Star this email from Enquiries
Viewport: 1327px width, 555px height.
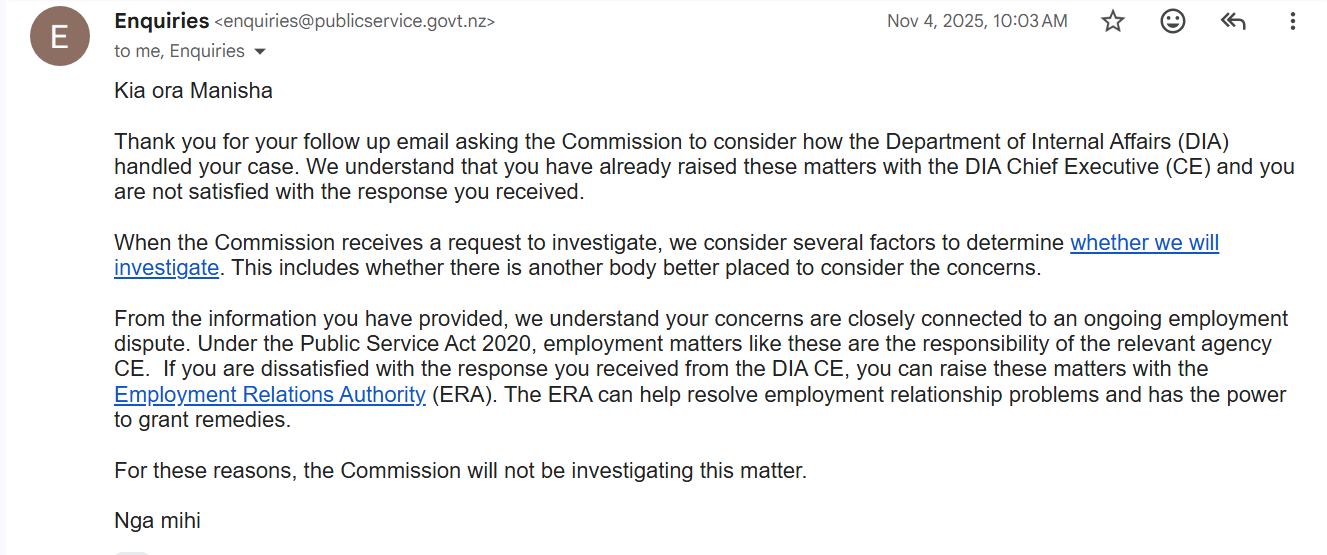[x=1113, y=21]
